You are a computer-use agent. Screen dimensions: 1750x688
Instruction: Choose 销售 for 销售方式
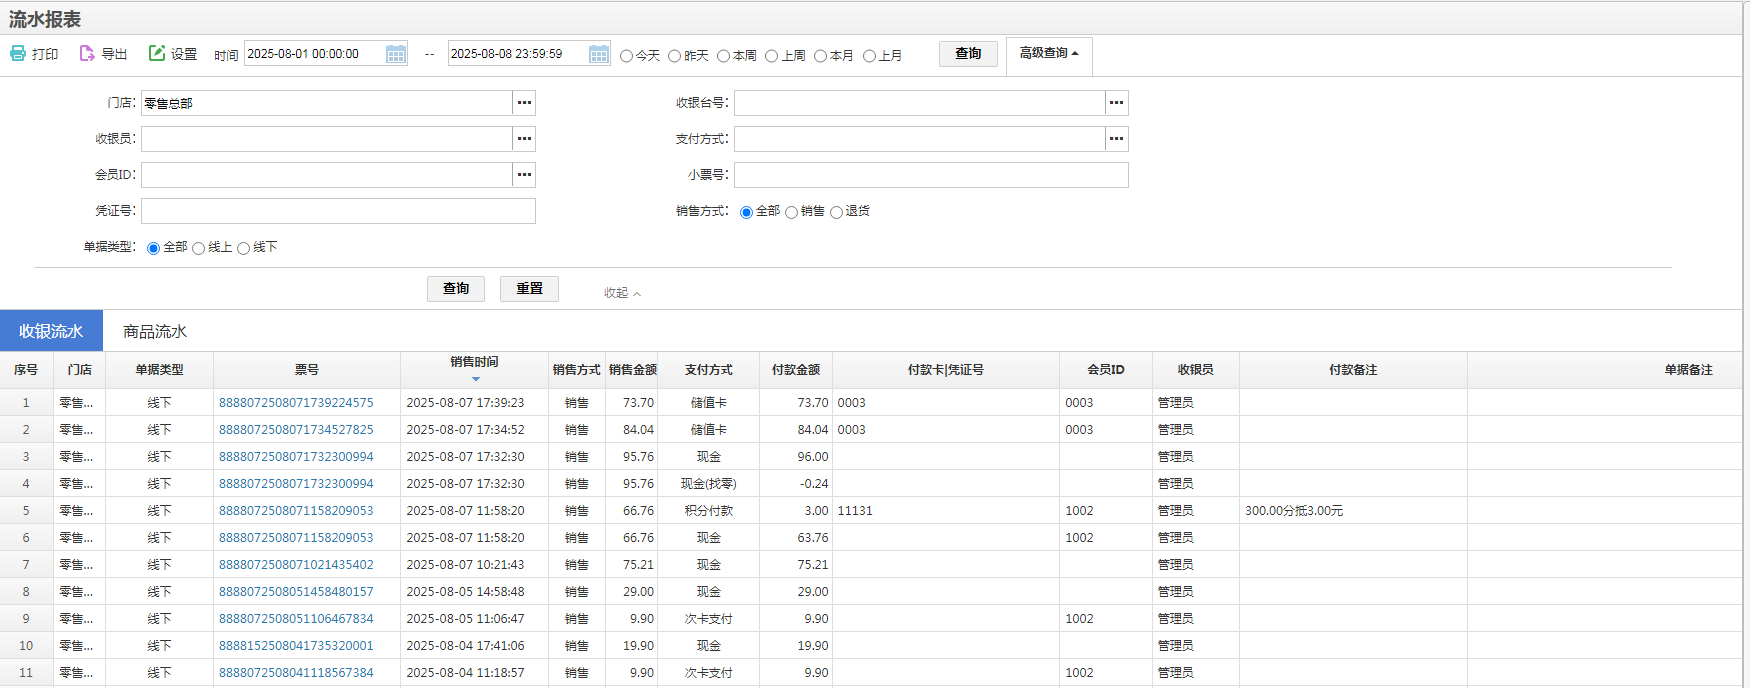tap(792, 212)
